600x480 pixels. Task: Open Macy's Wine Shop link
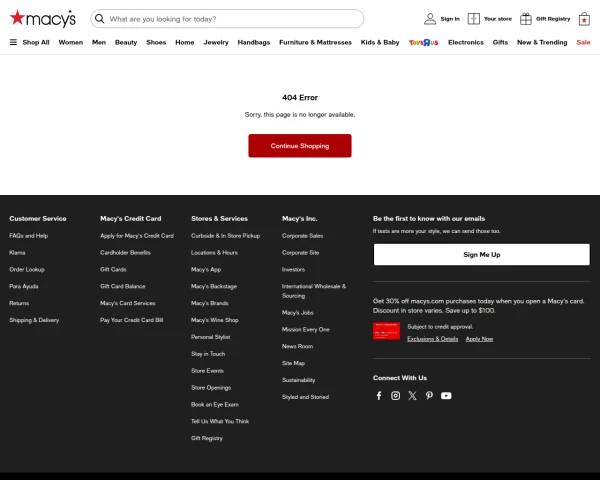(x=214, y=320)
